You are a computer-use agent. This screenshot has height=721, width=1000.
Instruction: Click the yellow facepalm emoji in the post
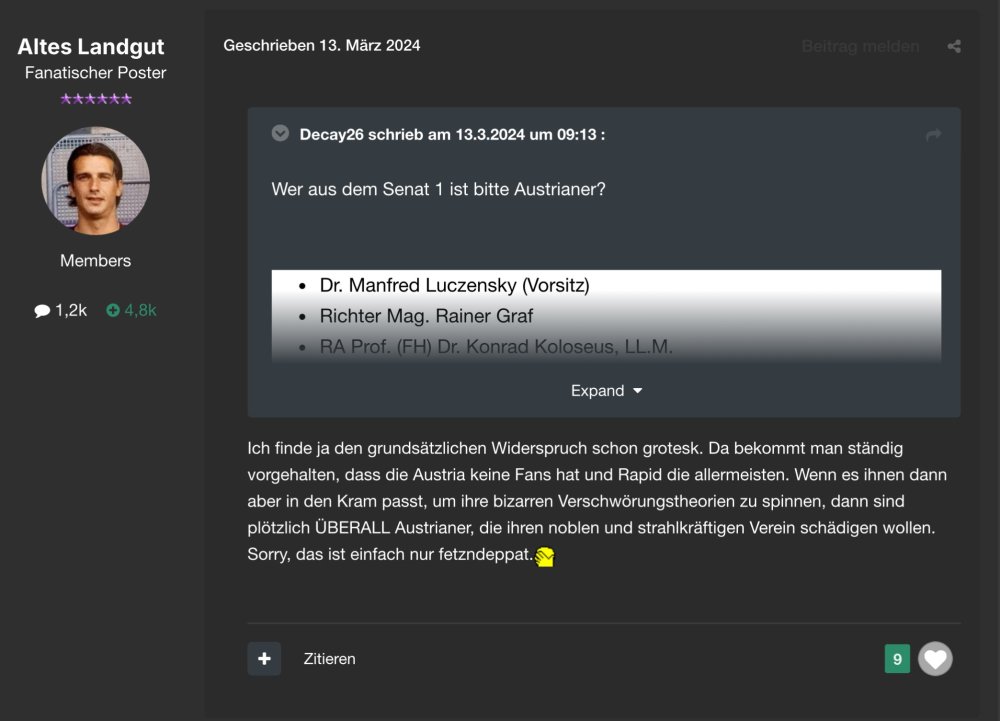(545, 557)
